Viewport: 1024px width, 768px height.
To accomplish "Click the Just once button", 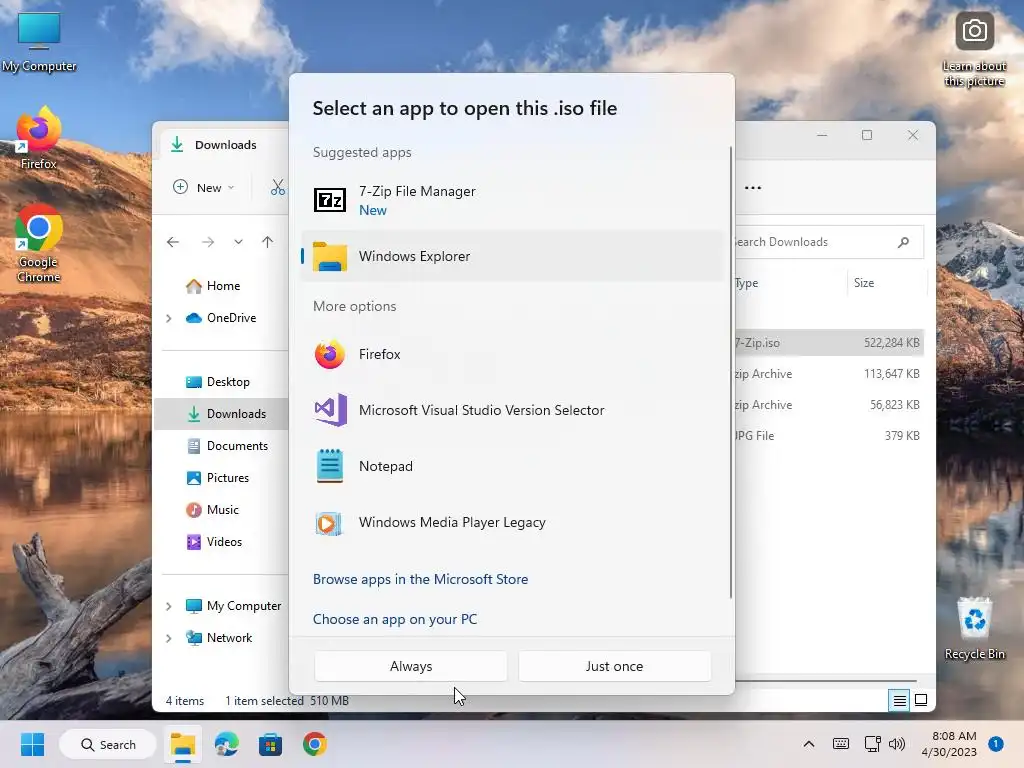I will 615,666.
